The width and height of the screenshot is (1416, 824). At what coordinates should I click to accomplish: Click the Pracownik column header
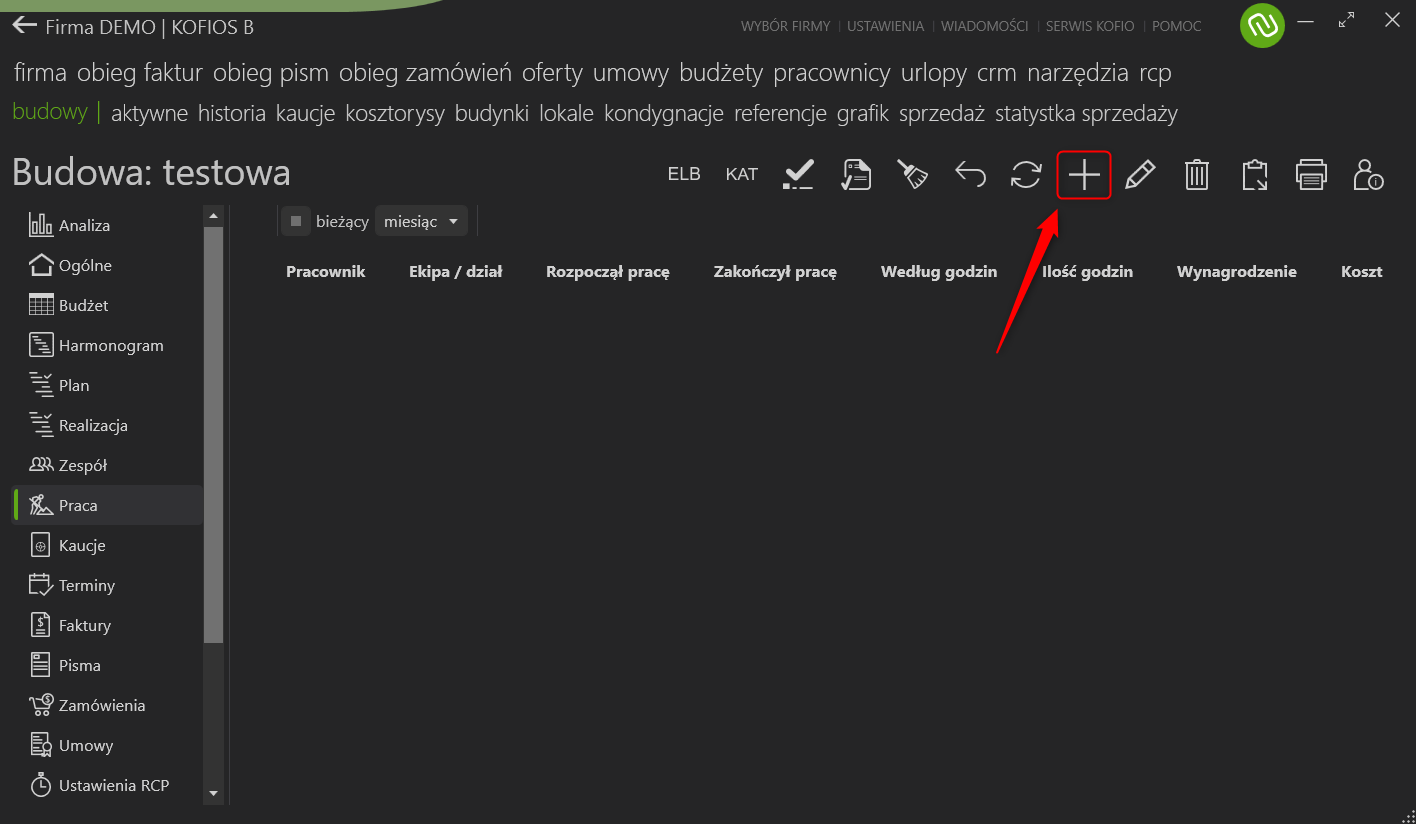326,271
